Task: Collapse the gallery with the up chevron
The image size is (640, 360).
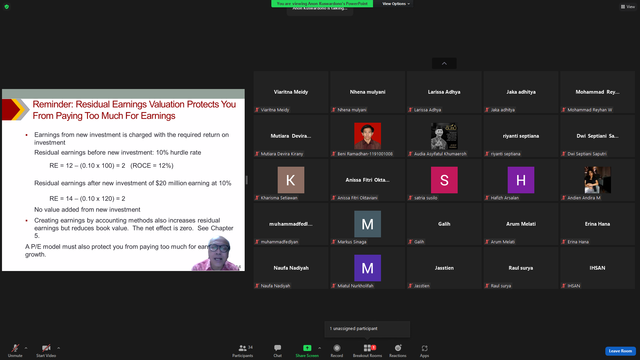Action: coord(444,64)
